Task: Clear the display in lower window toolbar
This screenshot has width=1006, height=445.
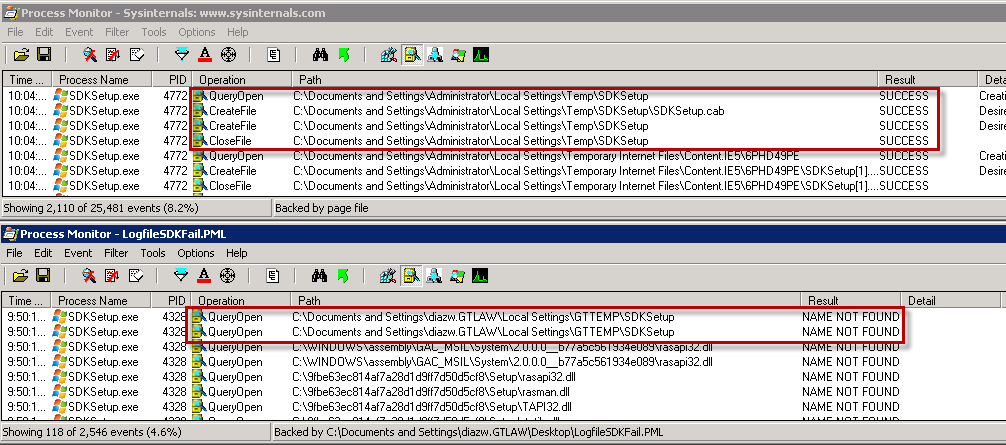Action: (136, 276)
